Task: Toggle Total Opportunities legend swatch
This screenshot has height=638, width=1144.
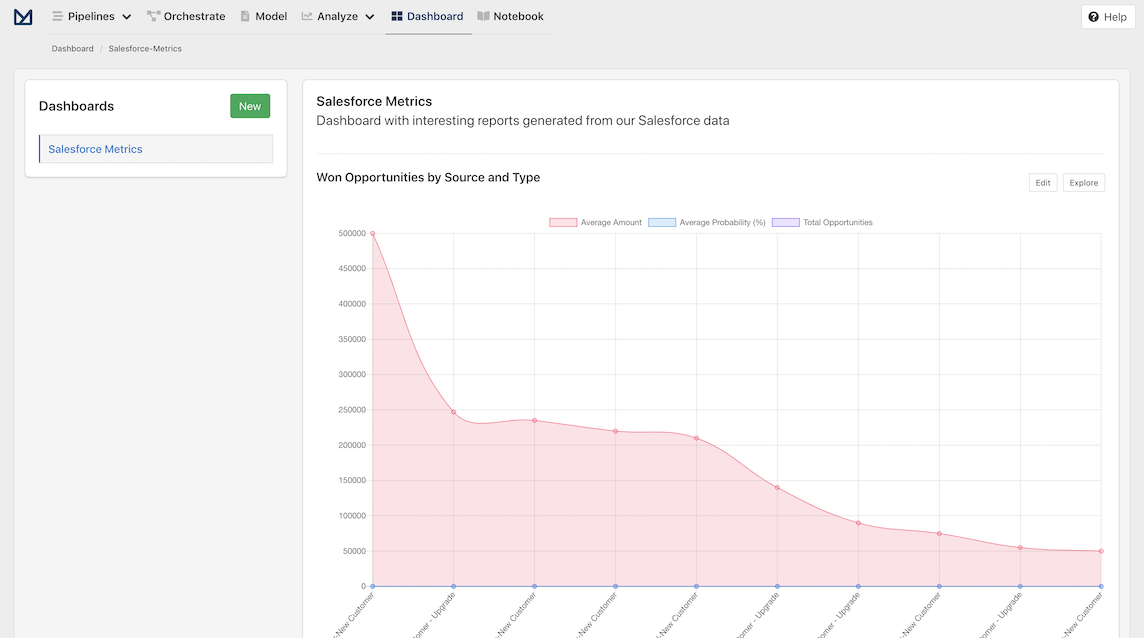Action: pyautogui.click(x=786, y=223)
